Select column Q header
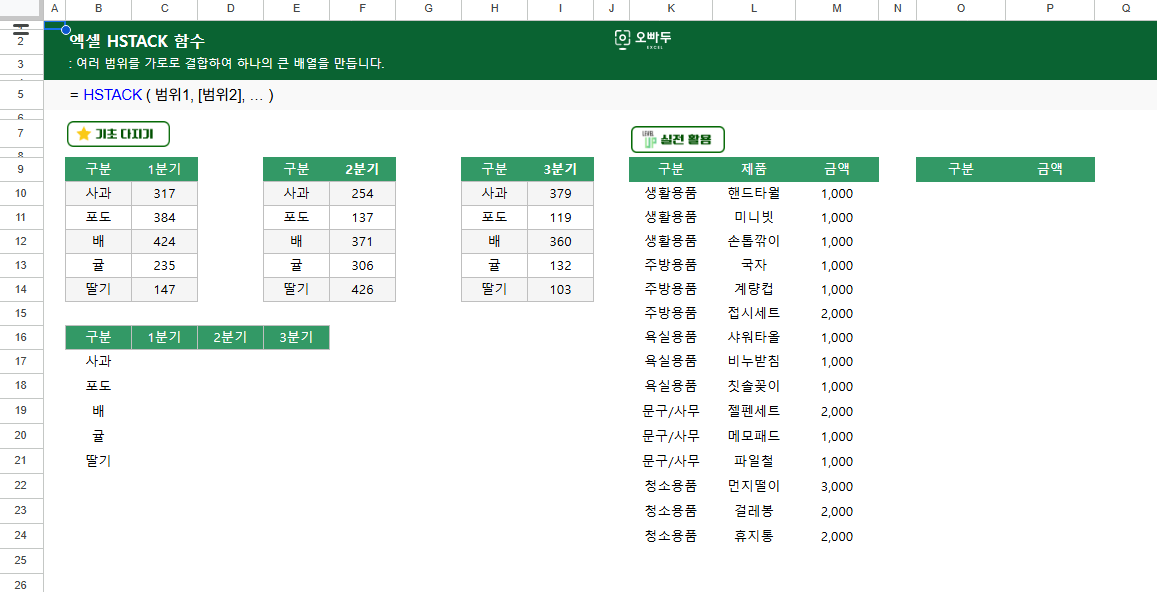 pyautogui.click(x=1126, y=9)
